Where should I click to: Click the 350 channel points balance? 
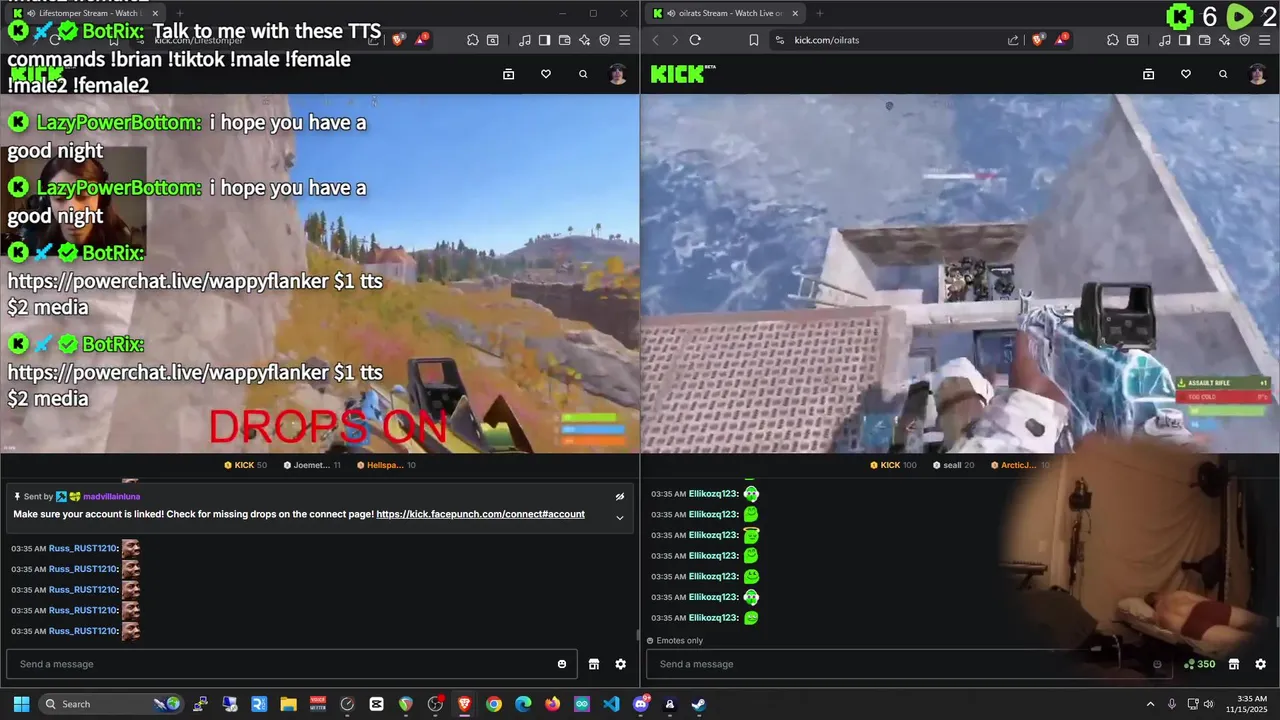(x=1200, y=664)
